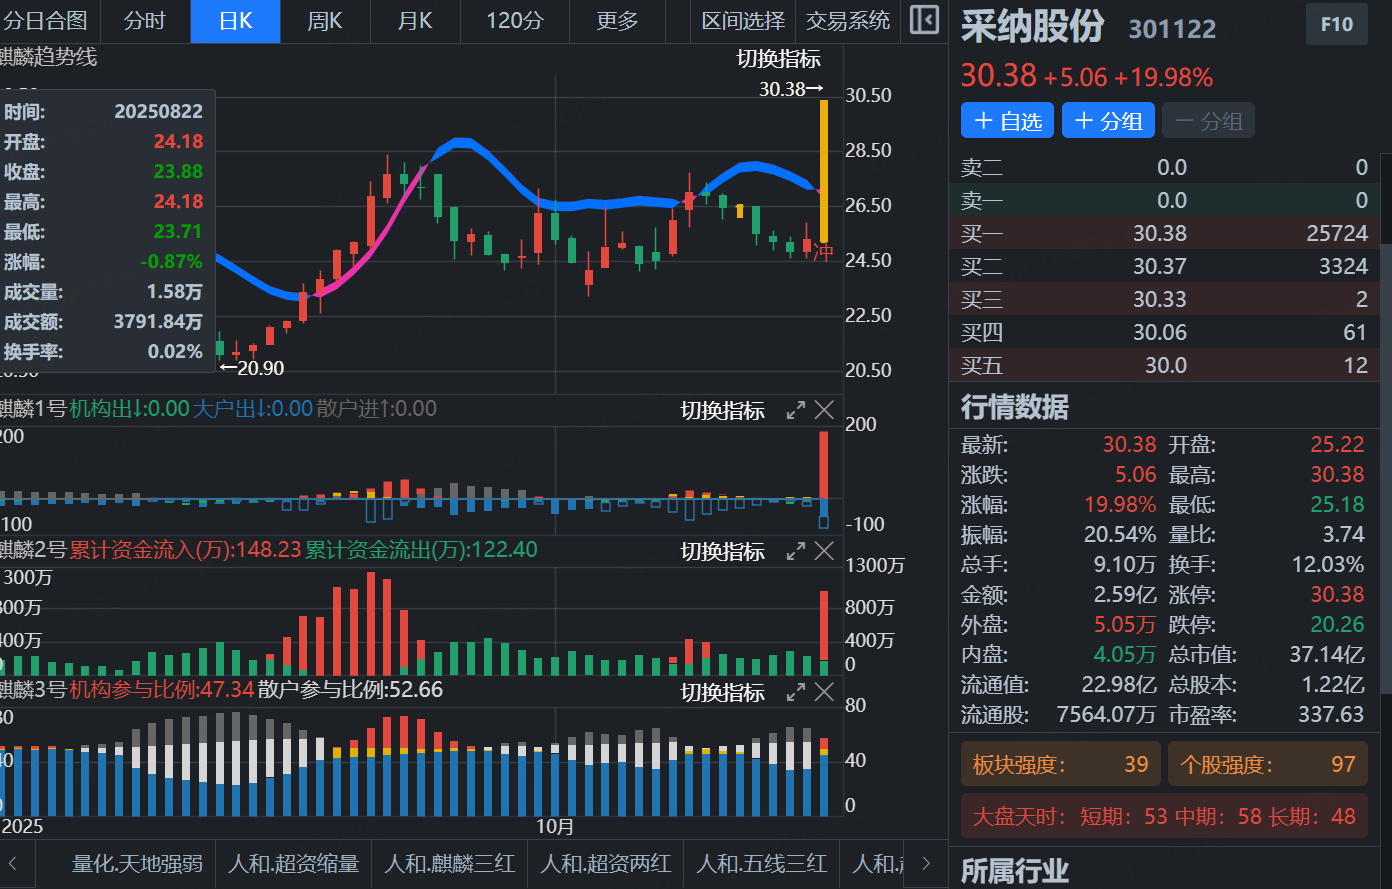Select the 人和.麒麟三红 strategy tab
1392x889 pixels.
coord(449,863)
